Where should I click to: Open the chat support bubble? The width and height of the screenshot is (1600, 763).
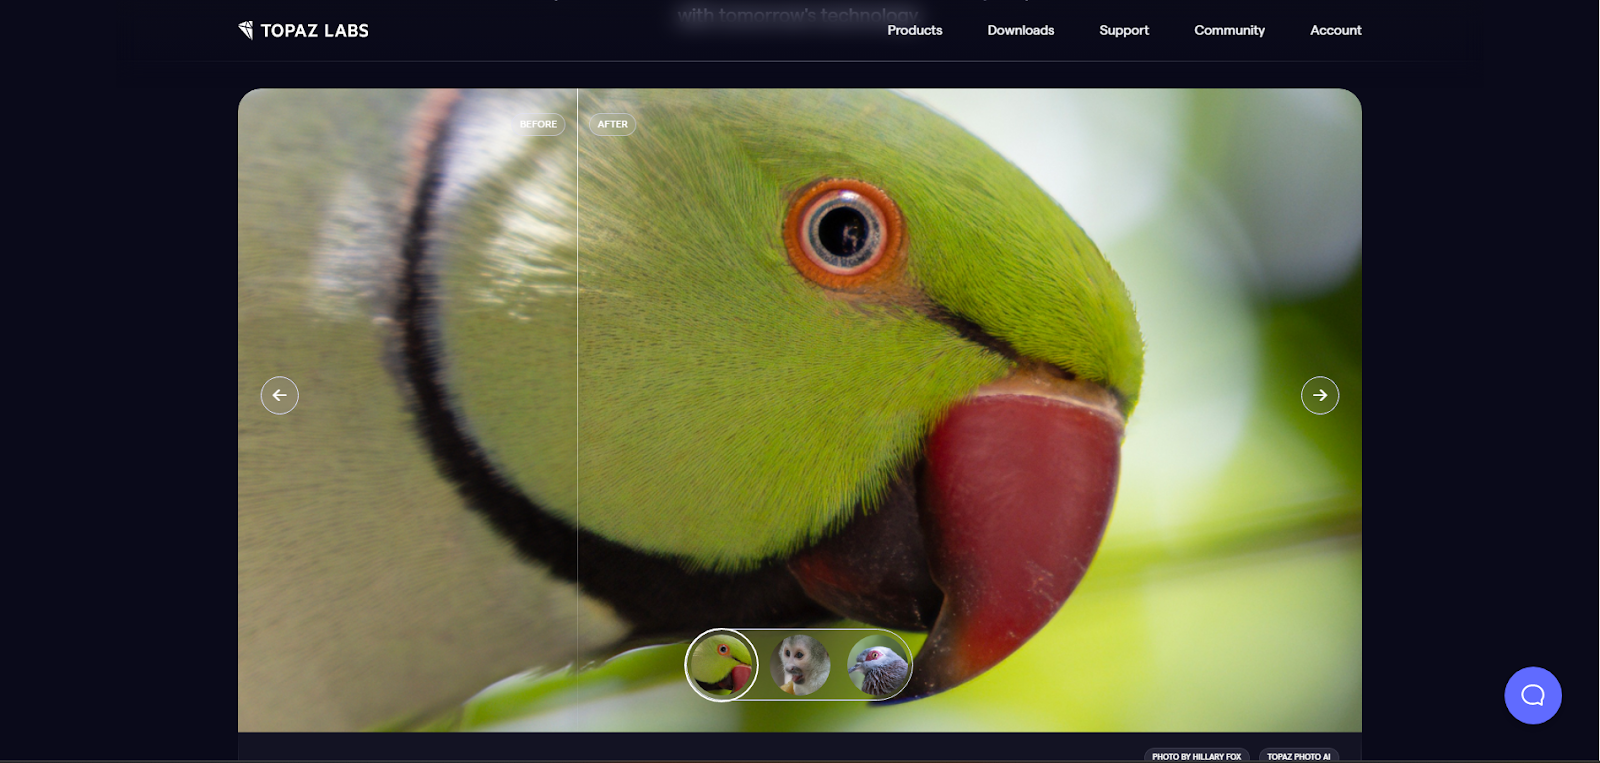pos(1533,695)
